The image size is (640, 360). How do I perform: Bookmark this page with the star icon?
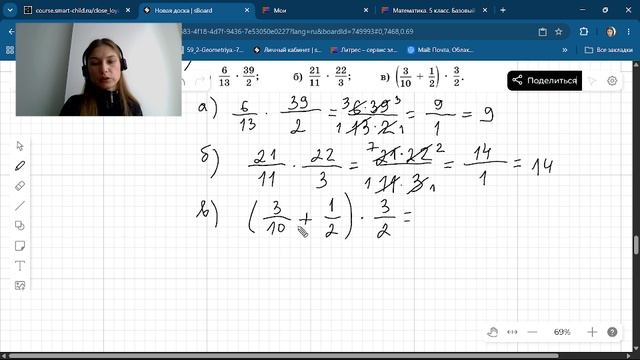[559, 32]
